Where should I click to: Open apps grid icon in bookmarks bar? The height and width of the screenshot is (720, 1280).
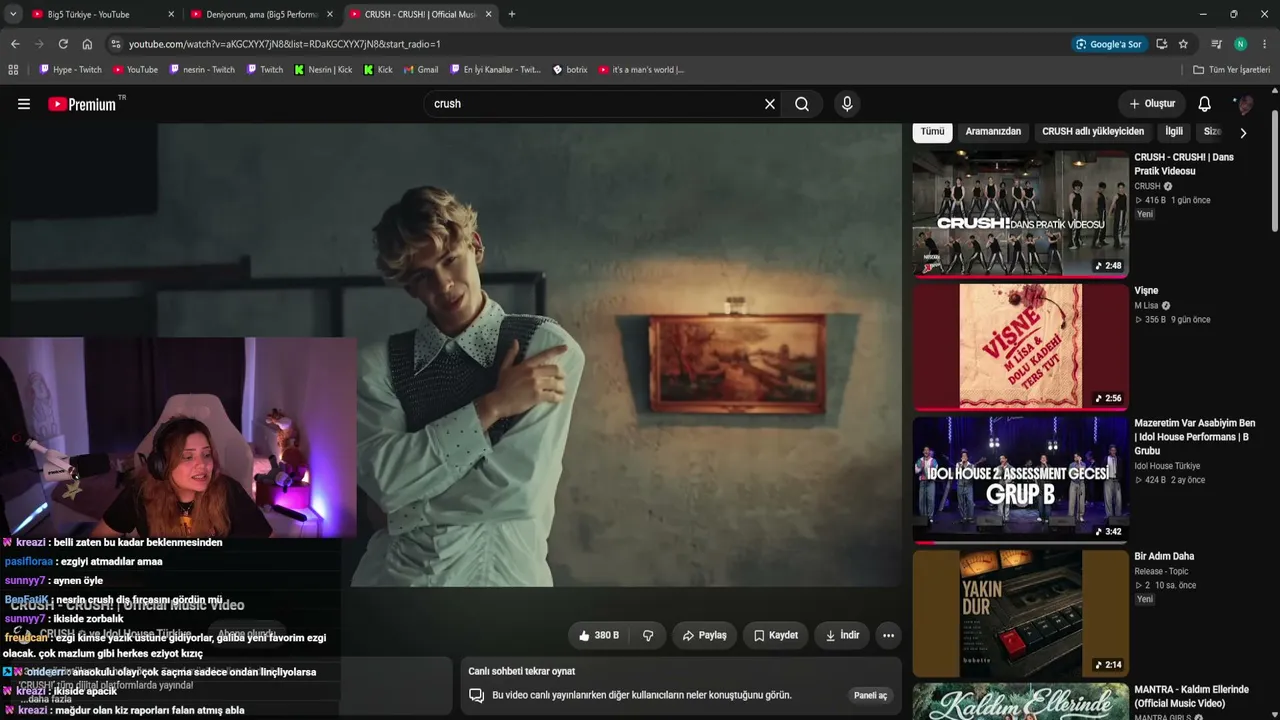tap(13, 70)
